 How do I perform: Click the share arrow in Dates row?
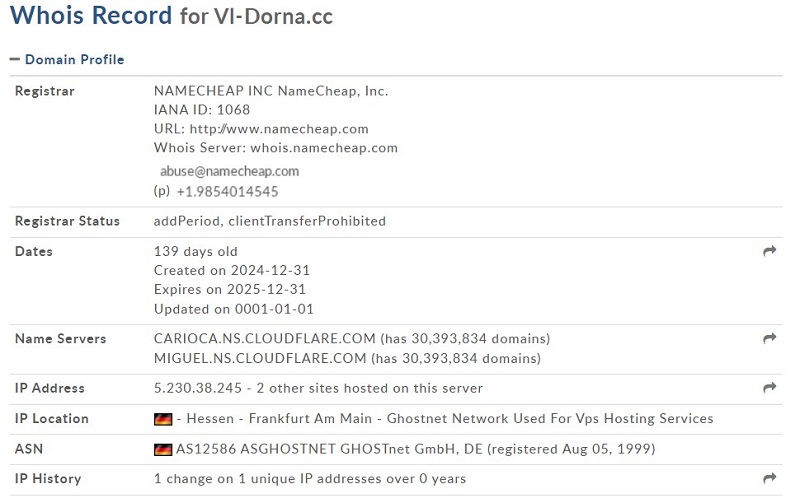pos(769,251)
